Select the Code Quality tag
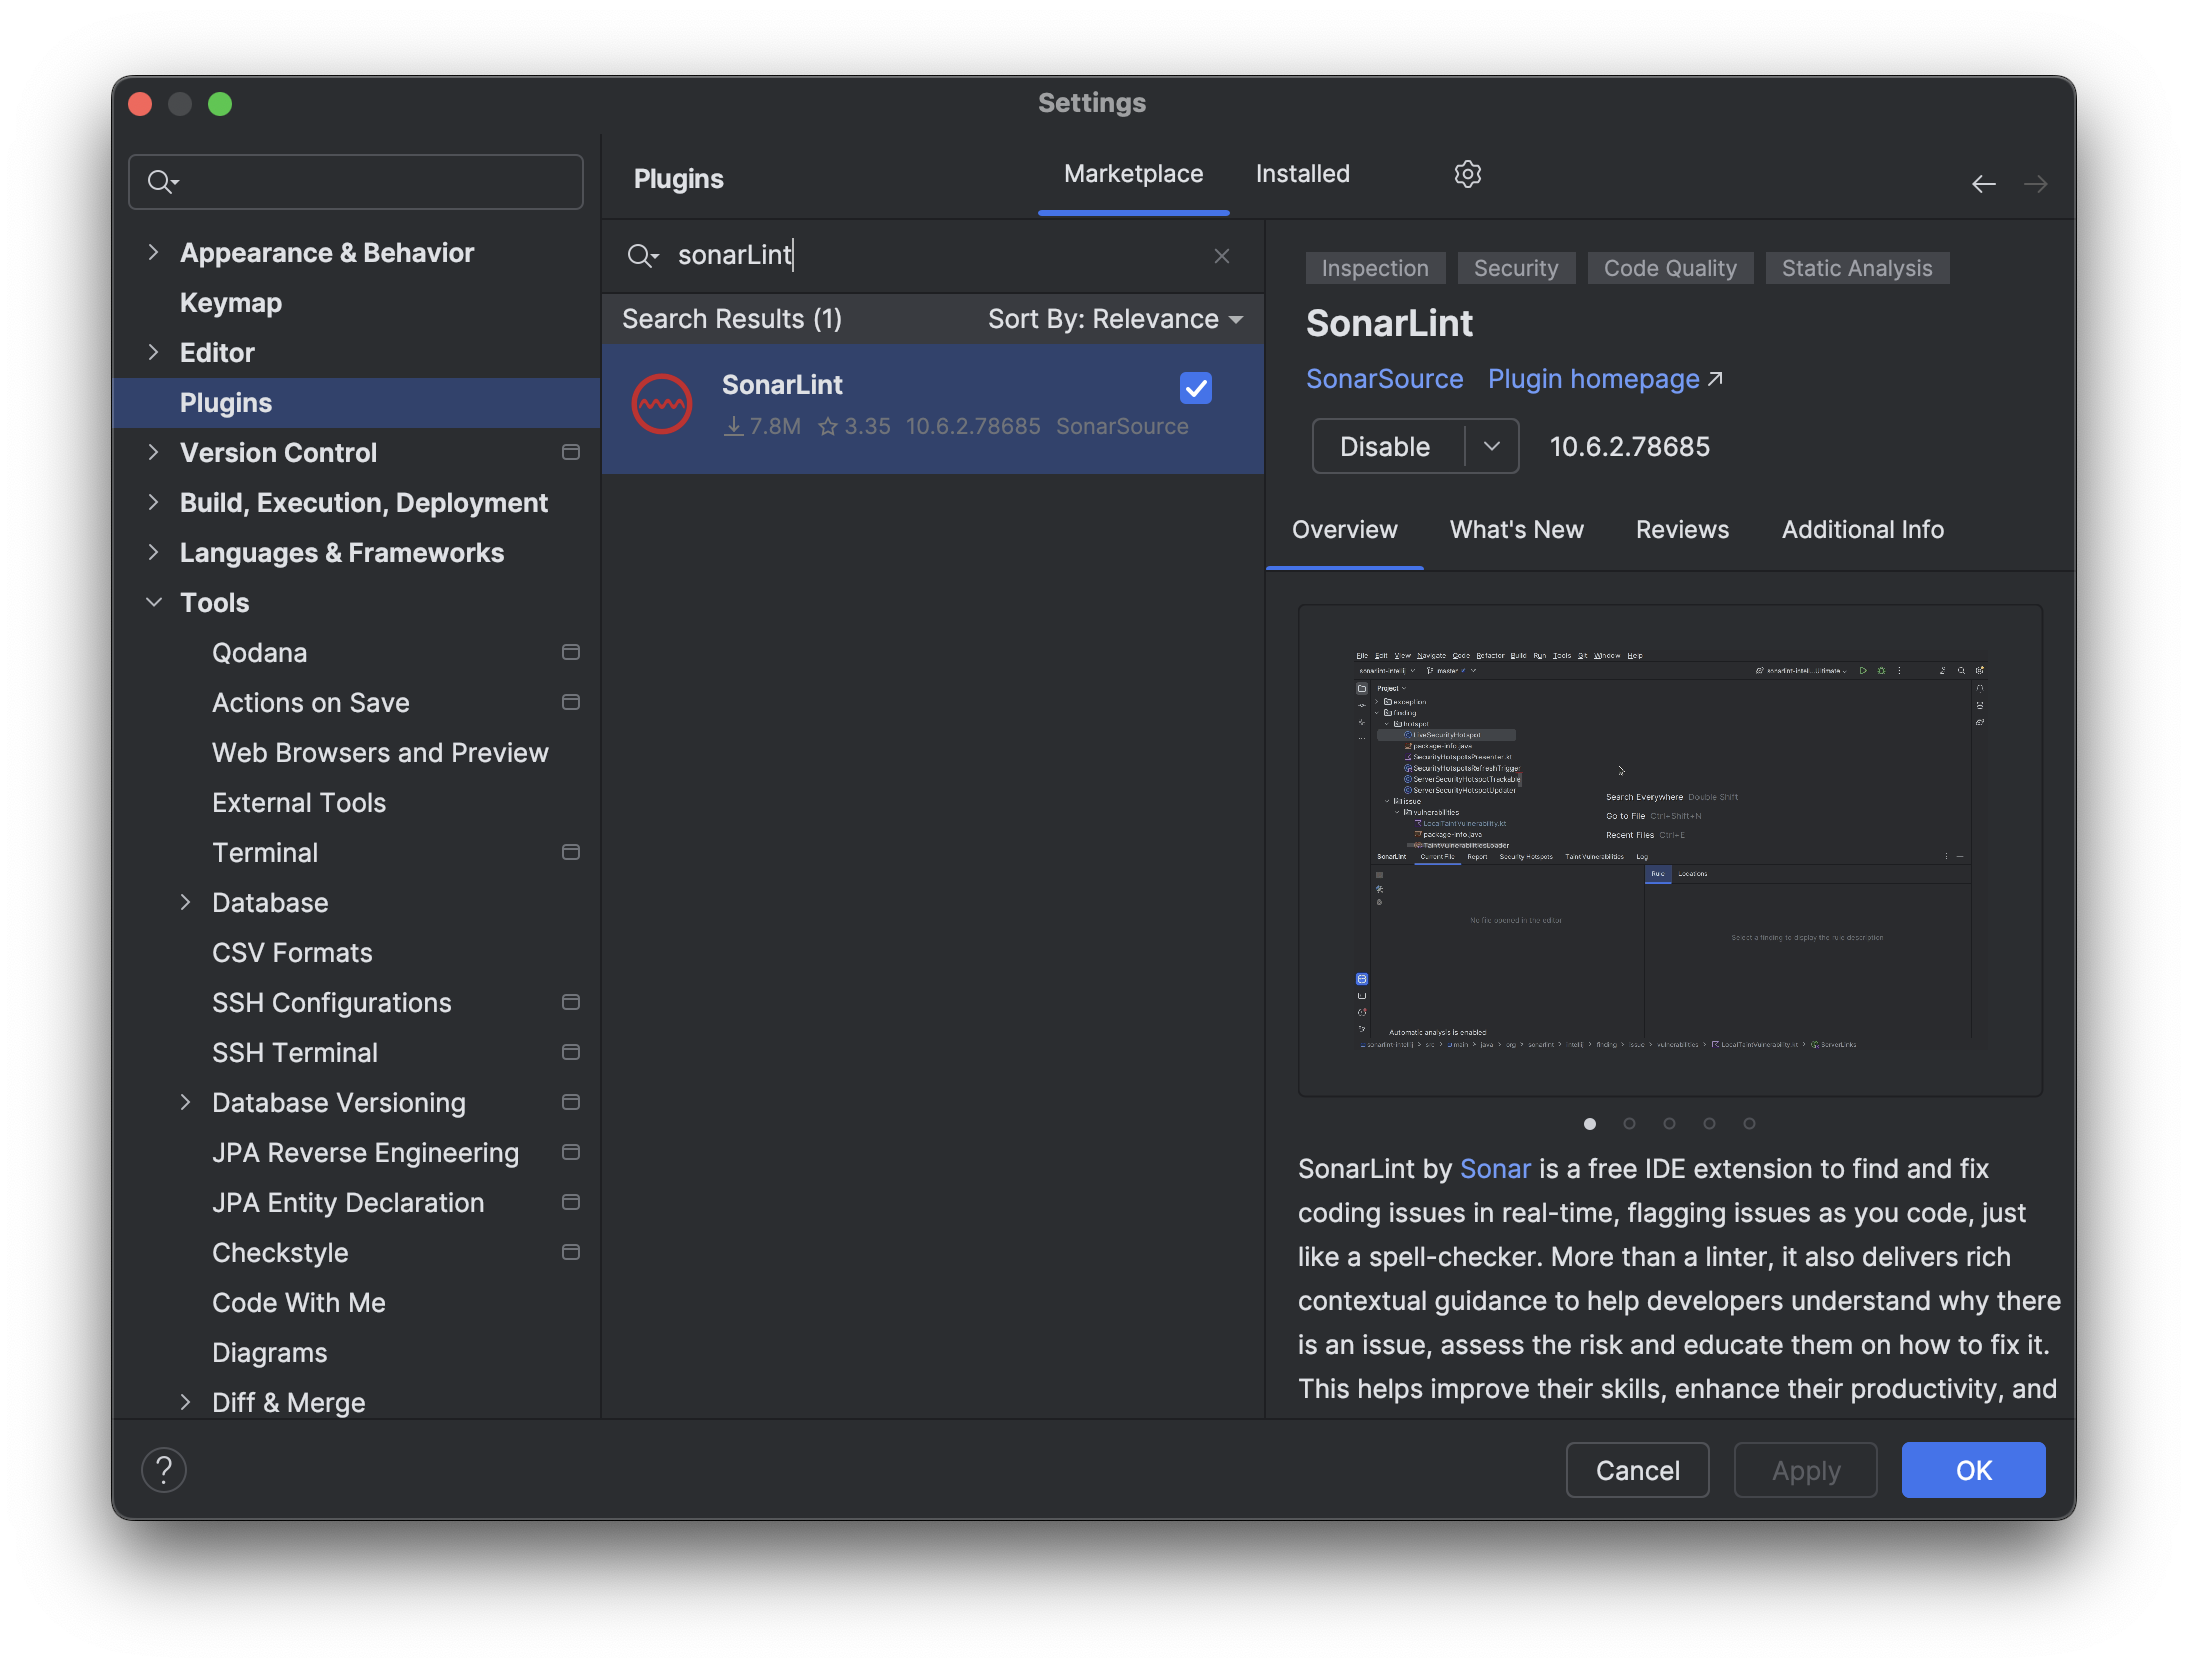The width and height of the screenshot is (2188, 1668). coord(1670,268)
